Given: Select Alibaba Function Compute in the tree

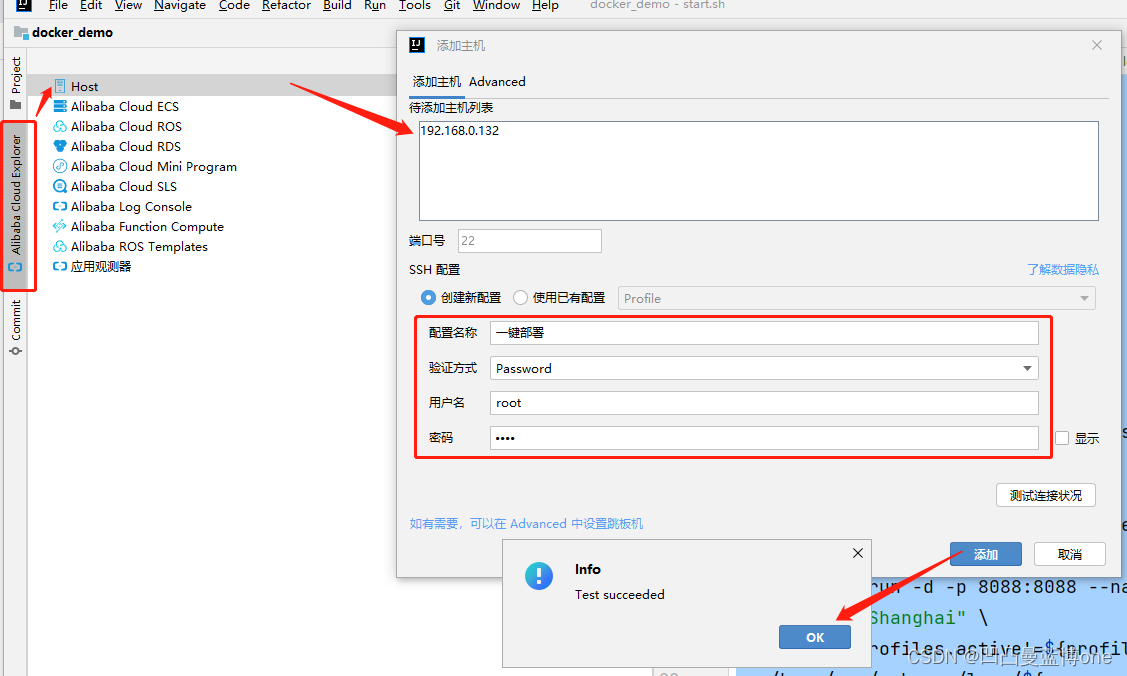Looking at the screenshot, I should coord(147,227).
